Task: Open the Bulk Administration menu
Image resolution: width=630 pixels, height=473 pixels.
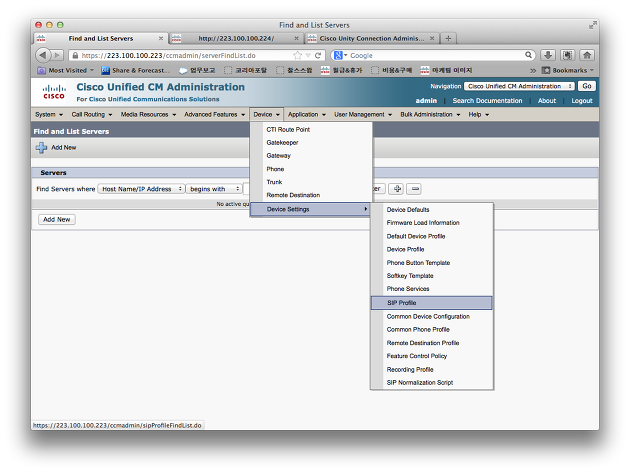Action: click(430, 115)
